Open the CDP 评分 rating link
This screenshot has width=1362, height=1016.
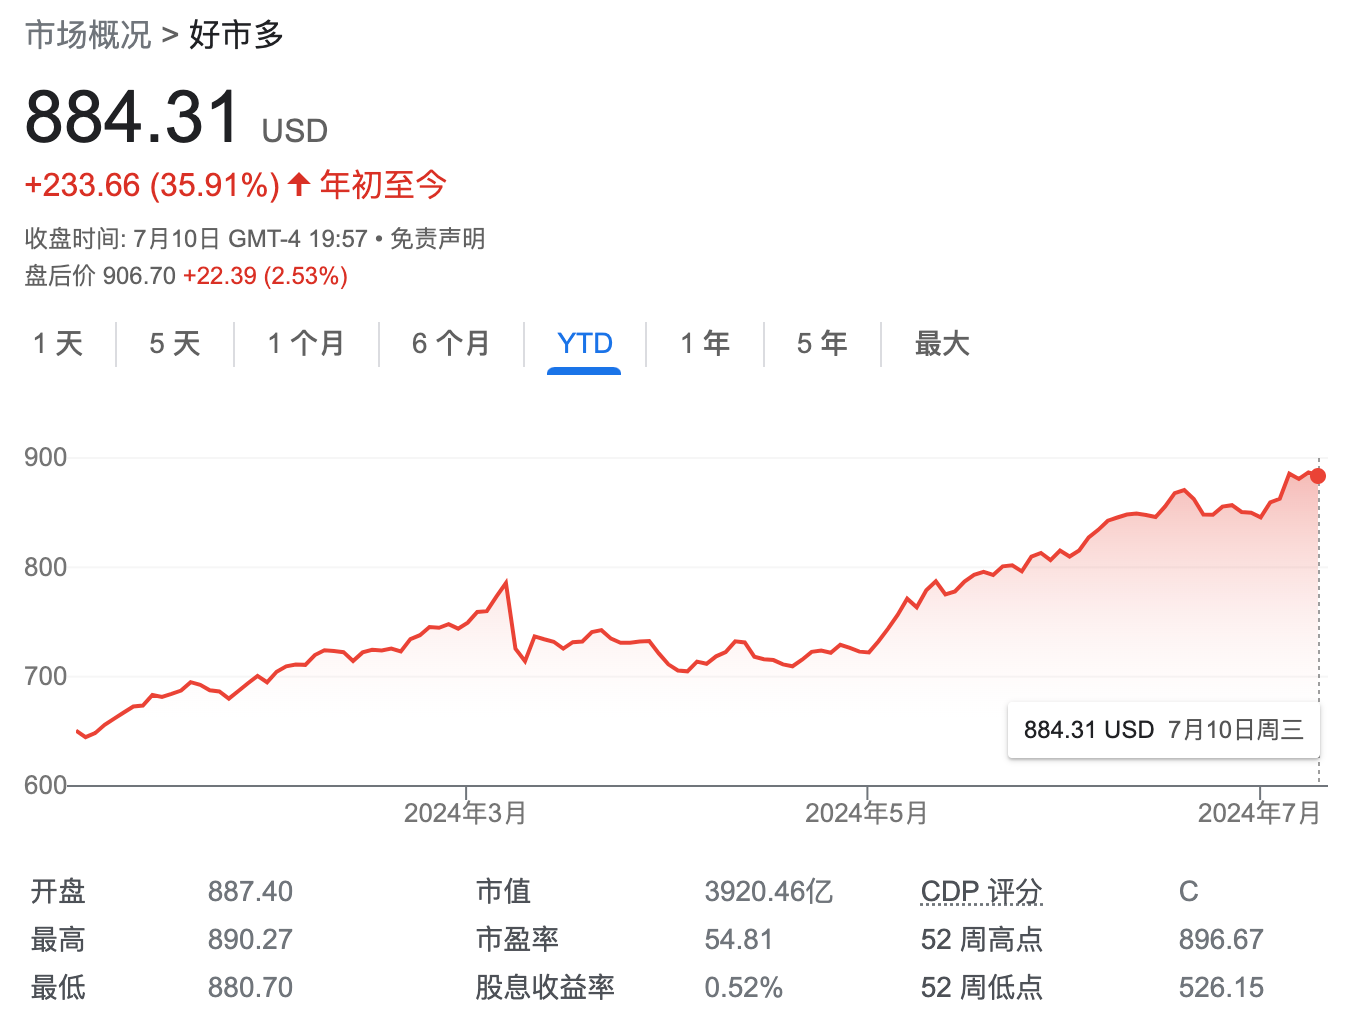point(980,891)
